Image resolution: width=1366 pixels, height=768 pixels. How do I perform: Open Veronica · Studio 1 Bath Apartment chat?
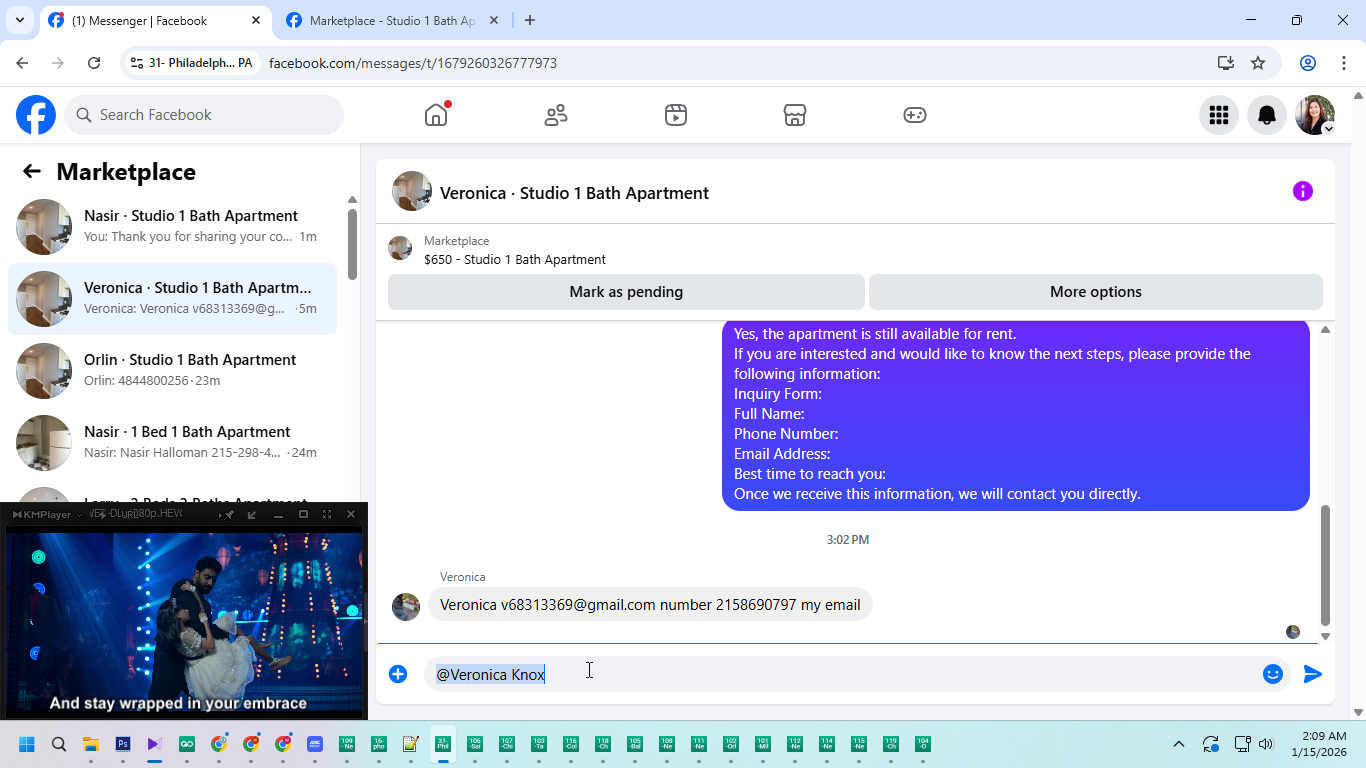pyautogui.click(x=172, y=298)
